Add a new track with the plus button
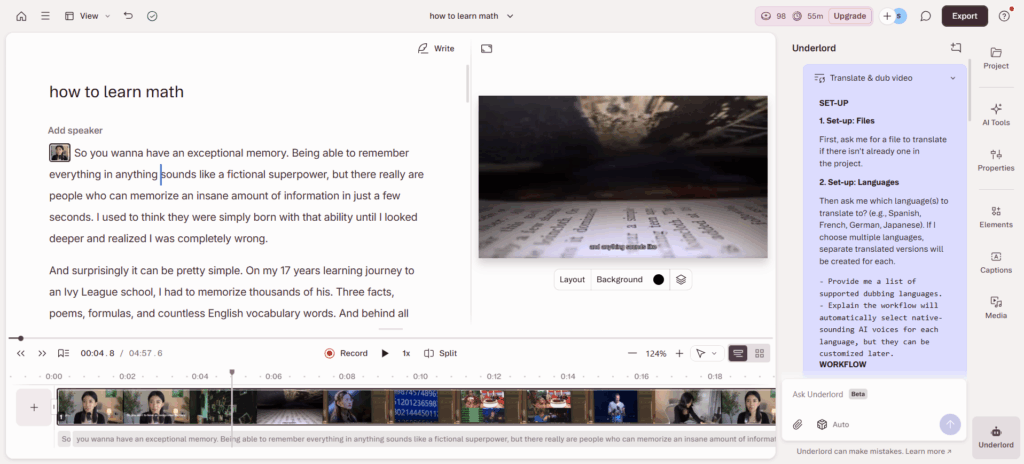The height and width of the screenshot is (464, 1024). point(34,407)
